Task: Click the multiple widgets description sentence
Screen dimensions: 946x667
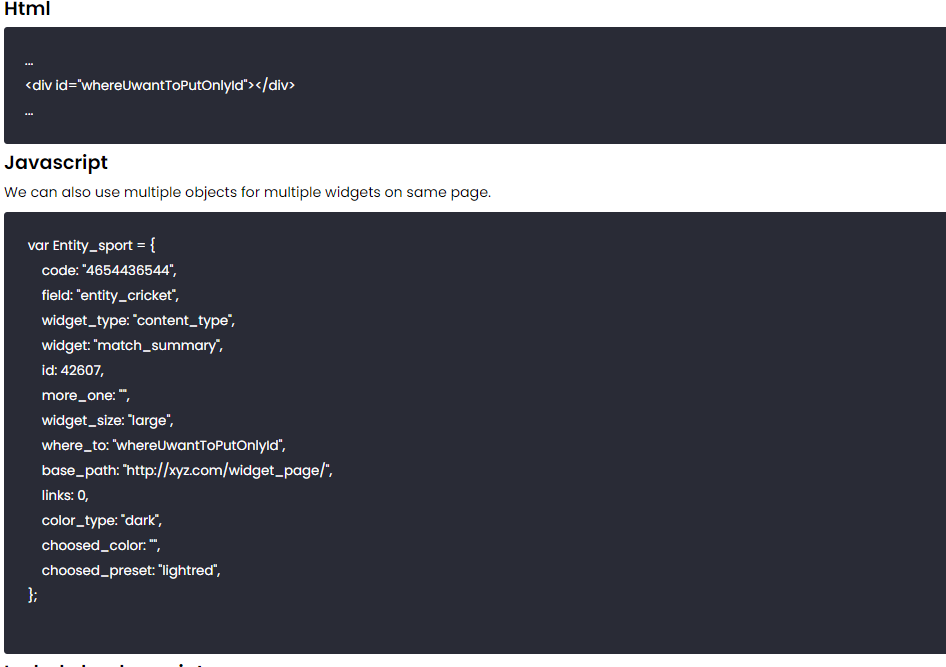Action: point(247,192)
